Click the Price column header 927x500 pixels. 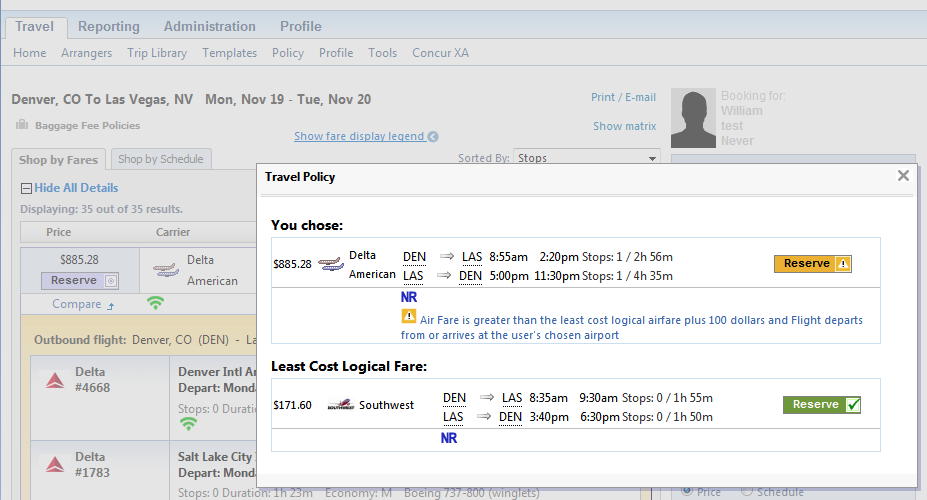pyautogui.click(x=59, y=232)
